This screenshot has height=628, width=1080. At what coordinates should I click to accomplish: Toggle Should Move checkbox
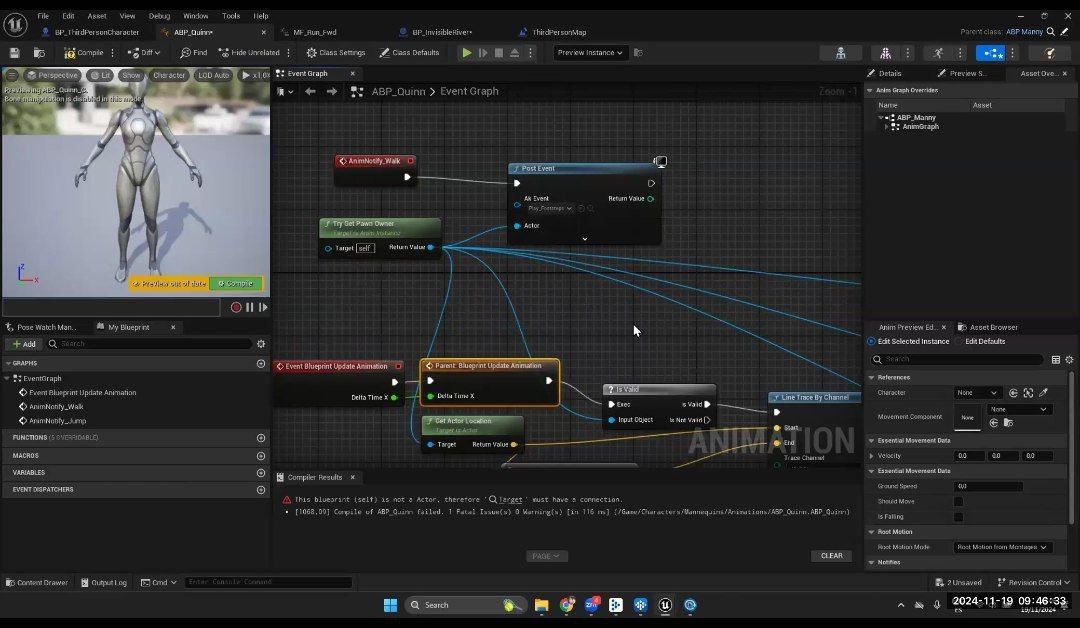tap(959, 501)
